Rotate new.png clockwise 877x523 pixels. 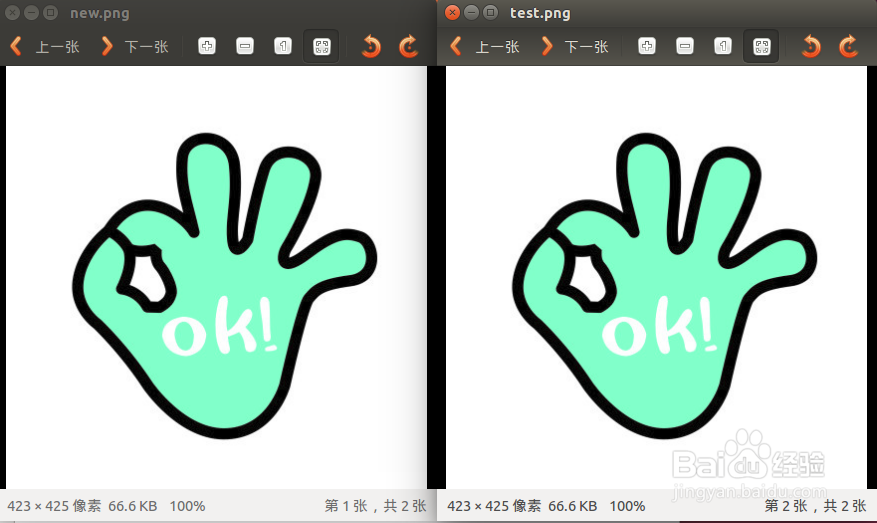[x=408, y=46]
